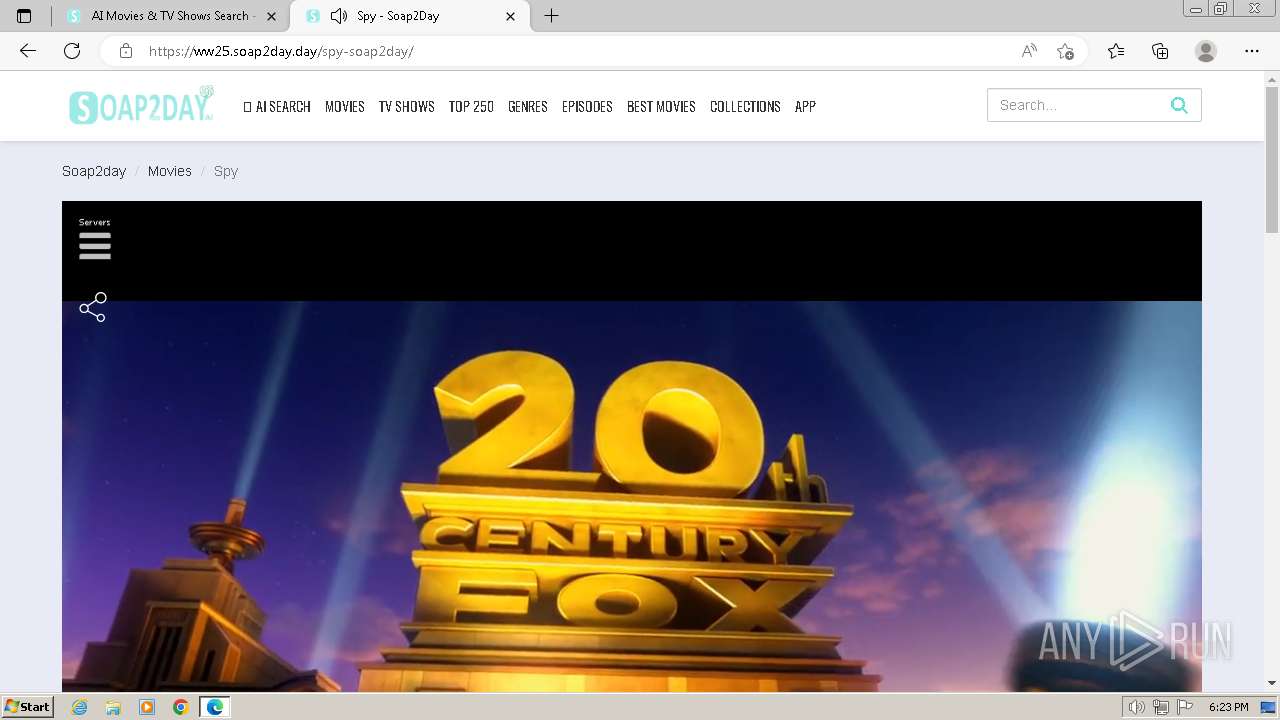Open the Windows Start menu
Screen dimensions: 1280x720
[x=28, y=707]
